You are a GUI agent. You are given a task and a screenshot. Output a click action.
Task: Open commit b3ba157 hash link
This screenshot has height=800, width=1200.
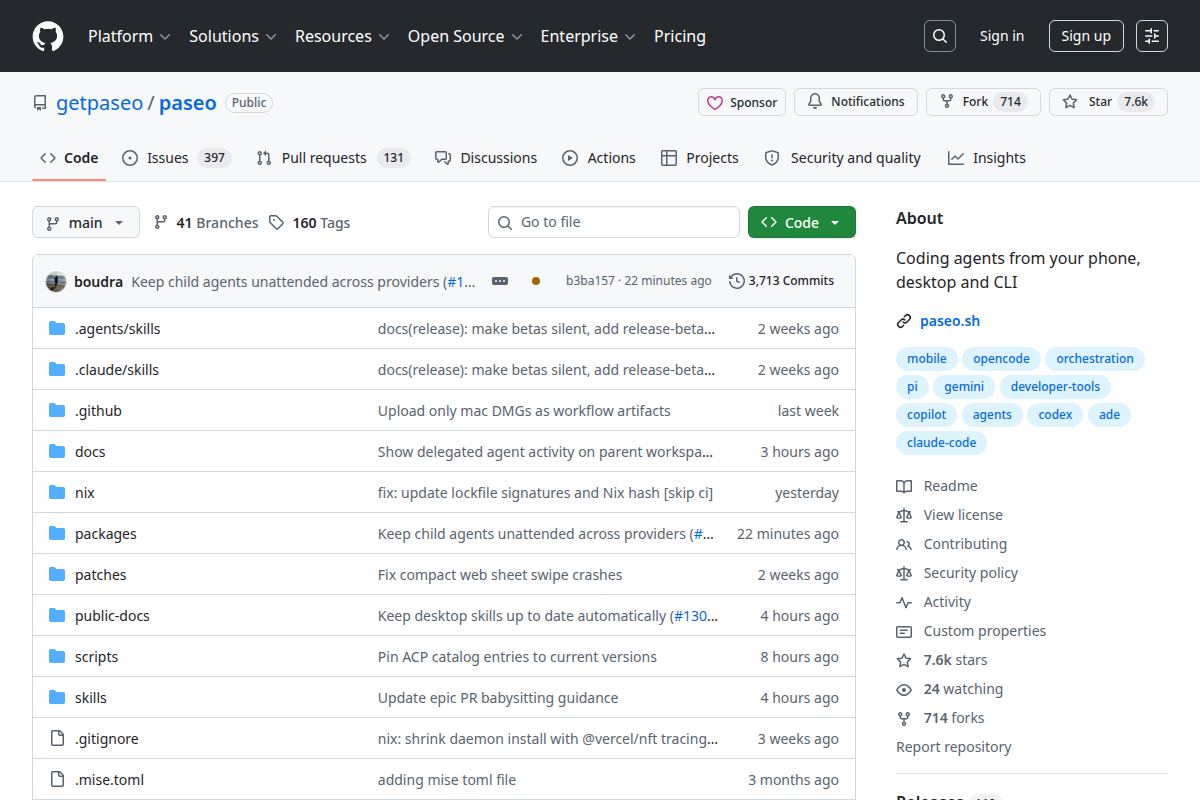590,281
